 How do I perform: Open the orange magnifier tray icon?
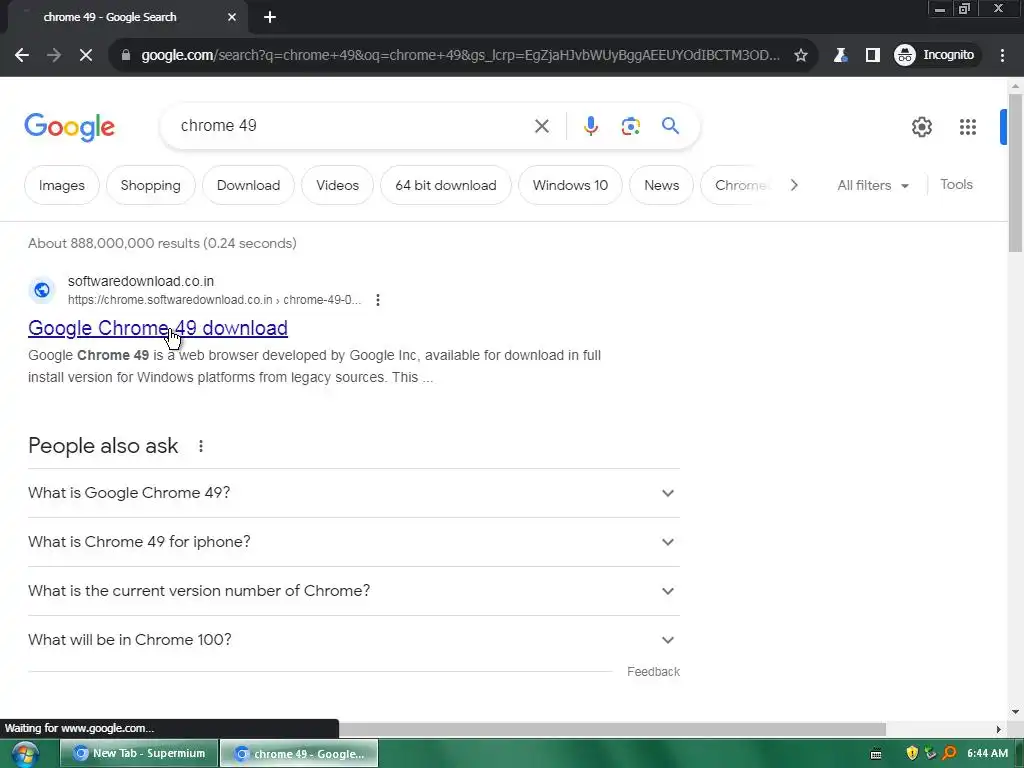click(x=949, y=754)
